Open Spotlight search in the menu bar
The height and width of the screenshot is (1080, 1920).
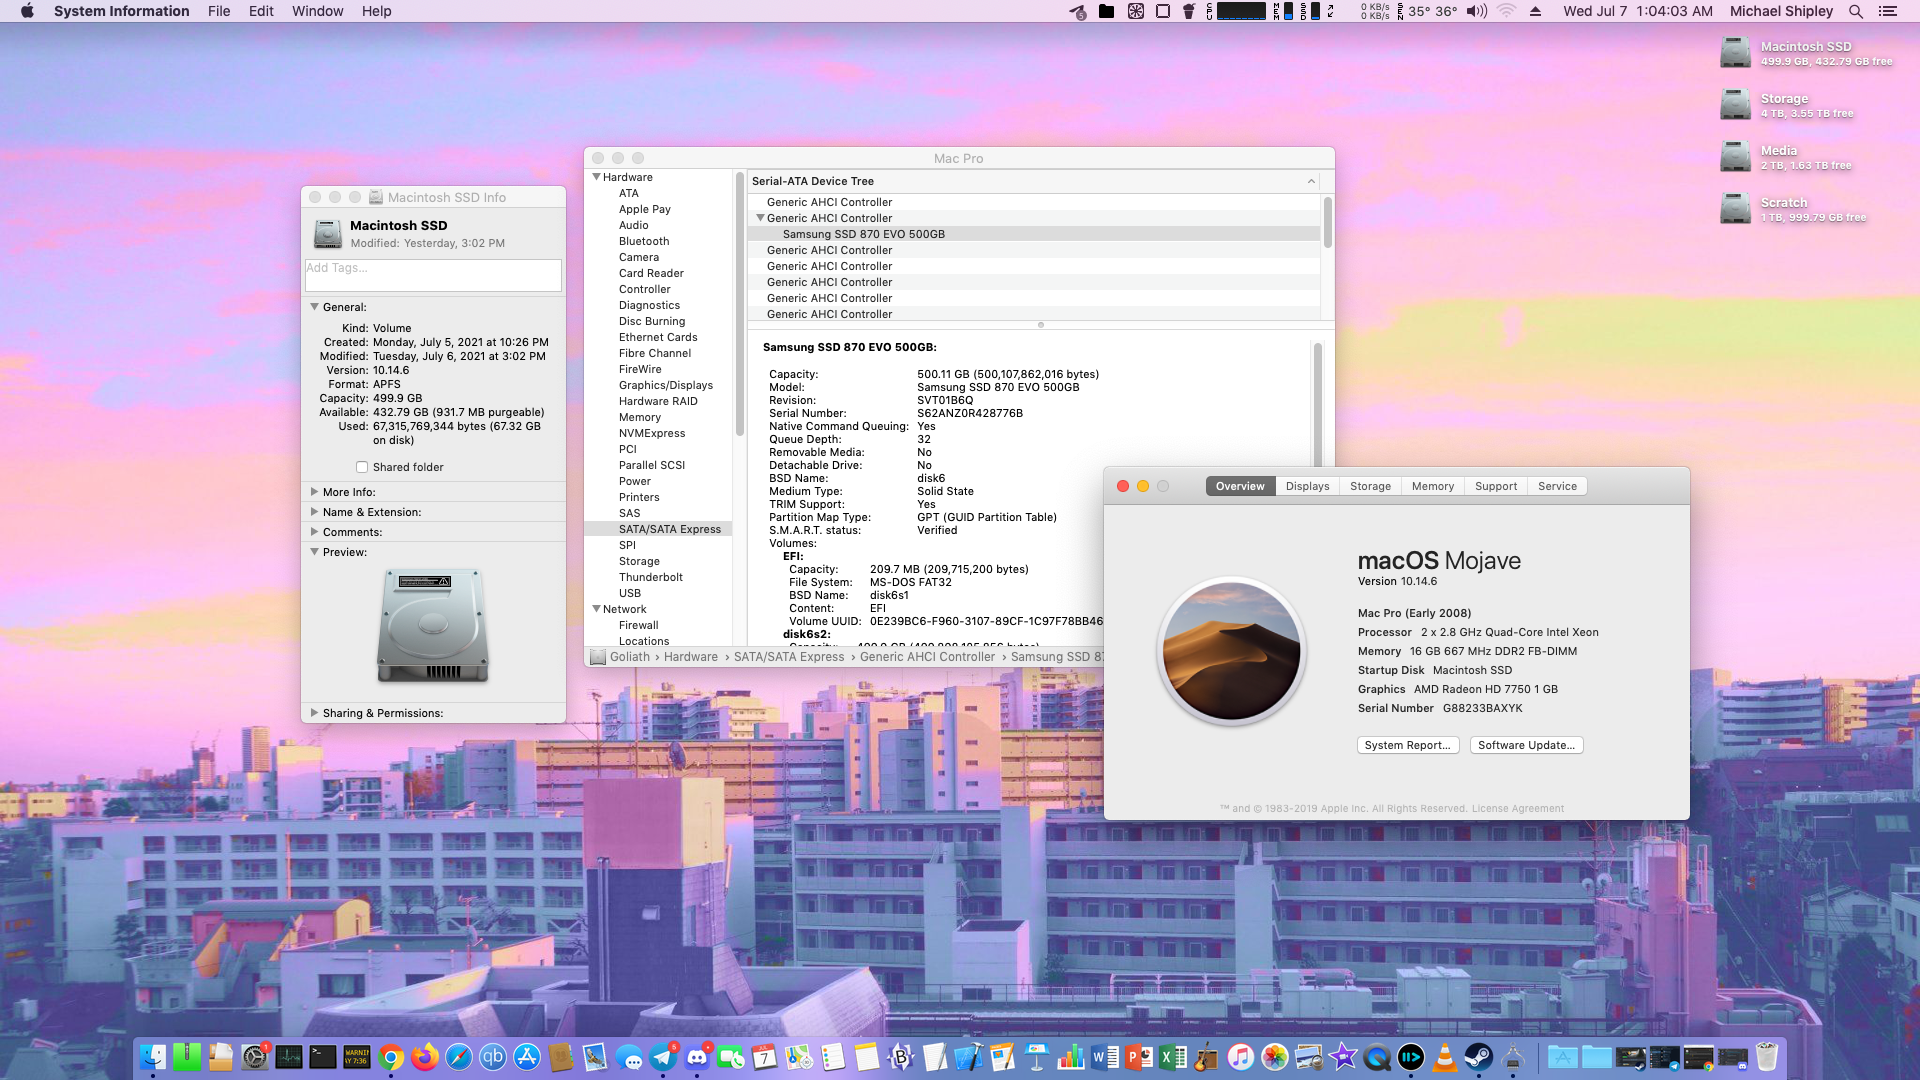(x=1855, y=11)
